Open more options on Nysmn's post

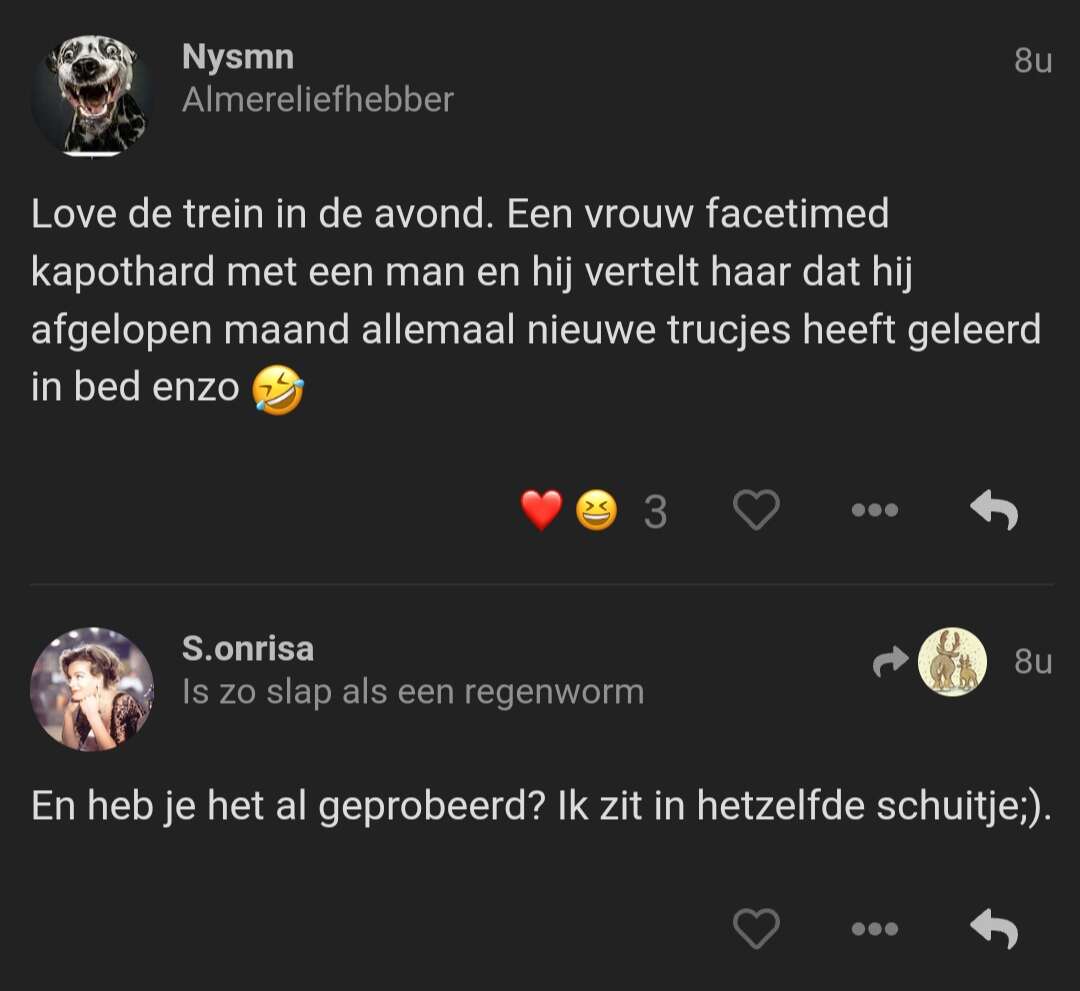(875, 510)
